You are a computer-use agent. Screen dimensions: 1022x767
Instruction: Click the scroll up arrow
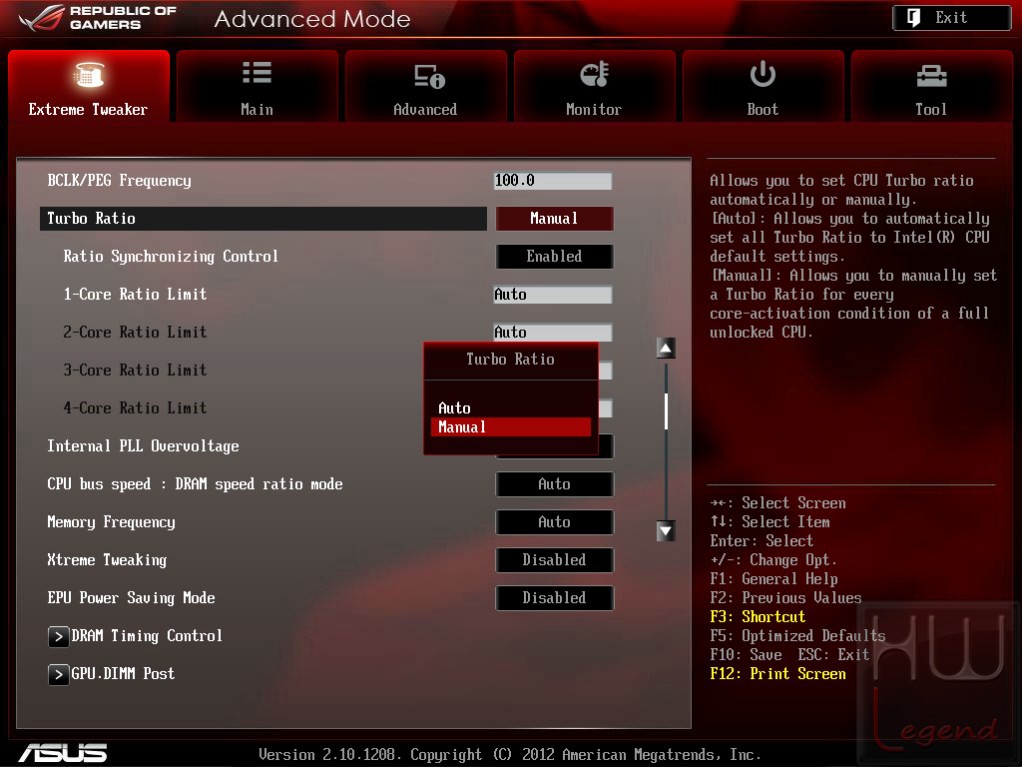(x=665, y=348)
